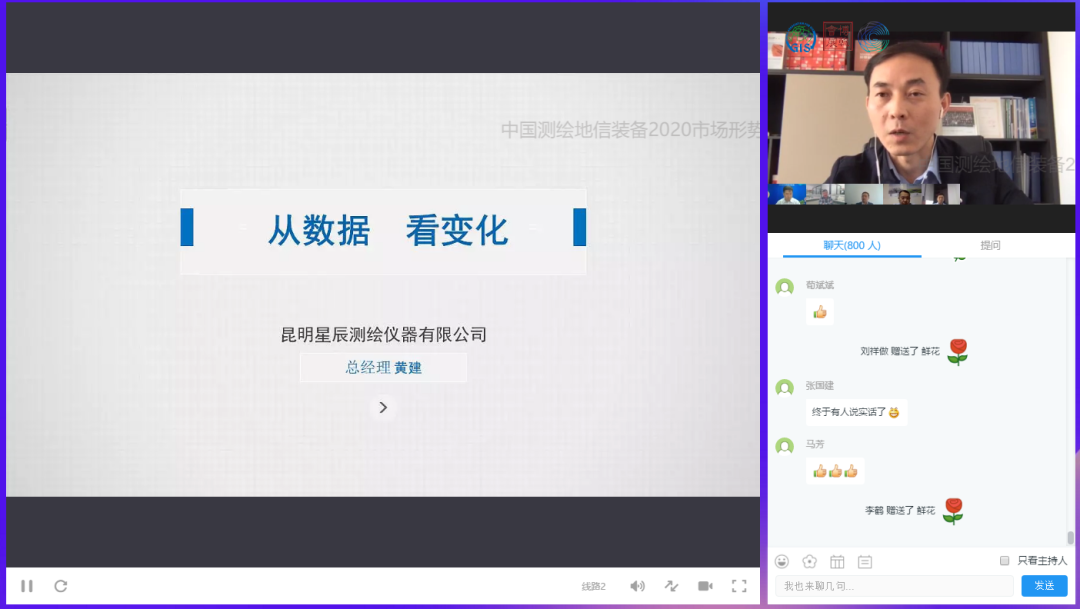Switch to the 提问 tab
Screen dimensions: 1080x609
click(x=990, y=245)
